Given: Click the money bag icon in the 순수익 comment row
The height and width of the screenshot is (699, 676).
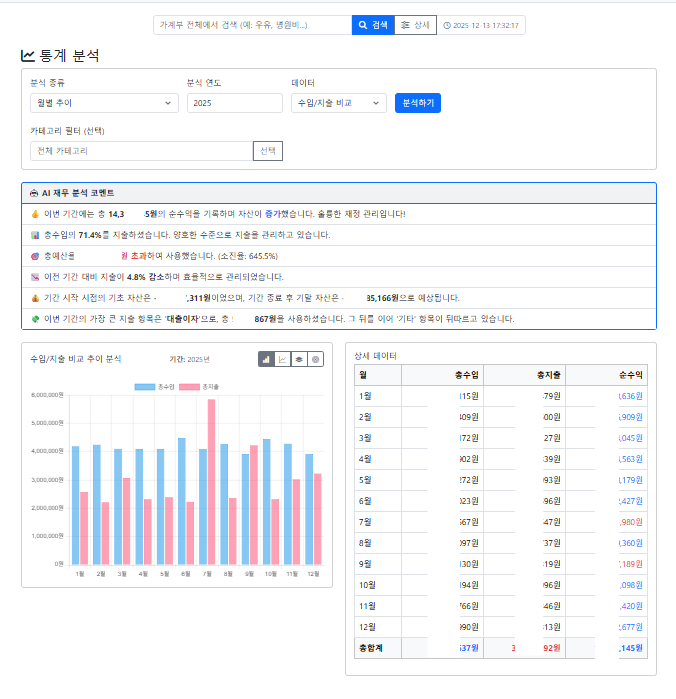Looking at the screenshot, I should [x=35, y=214].
